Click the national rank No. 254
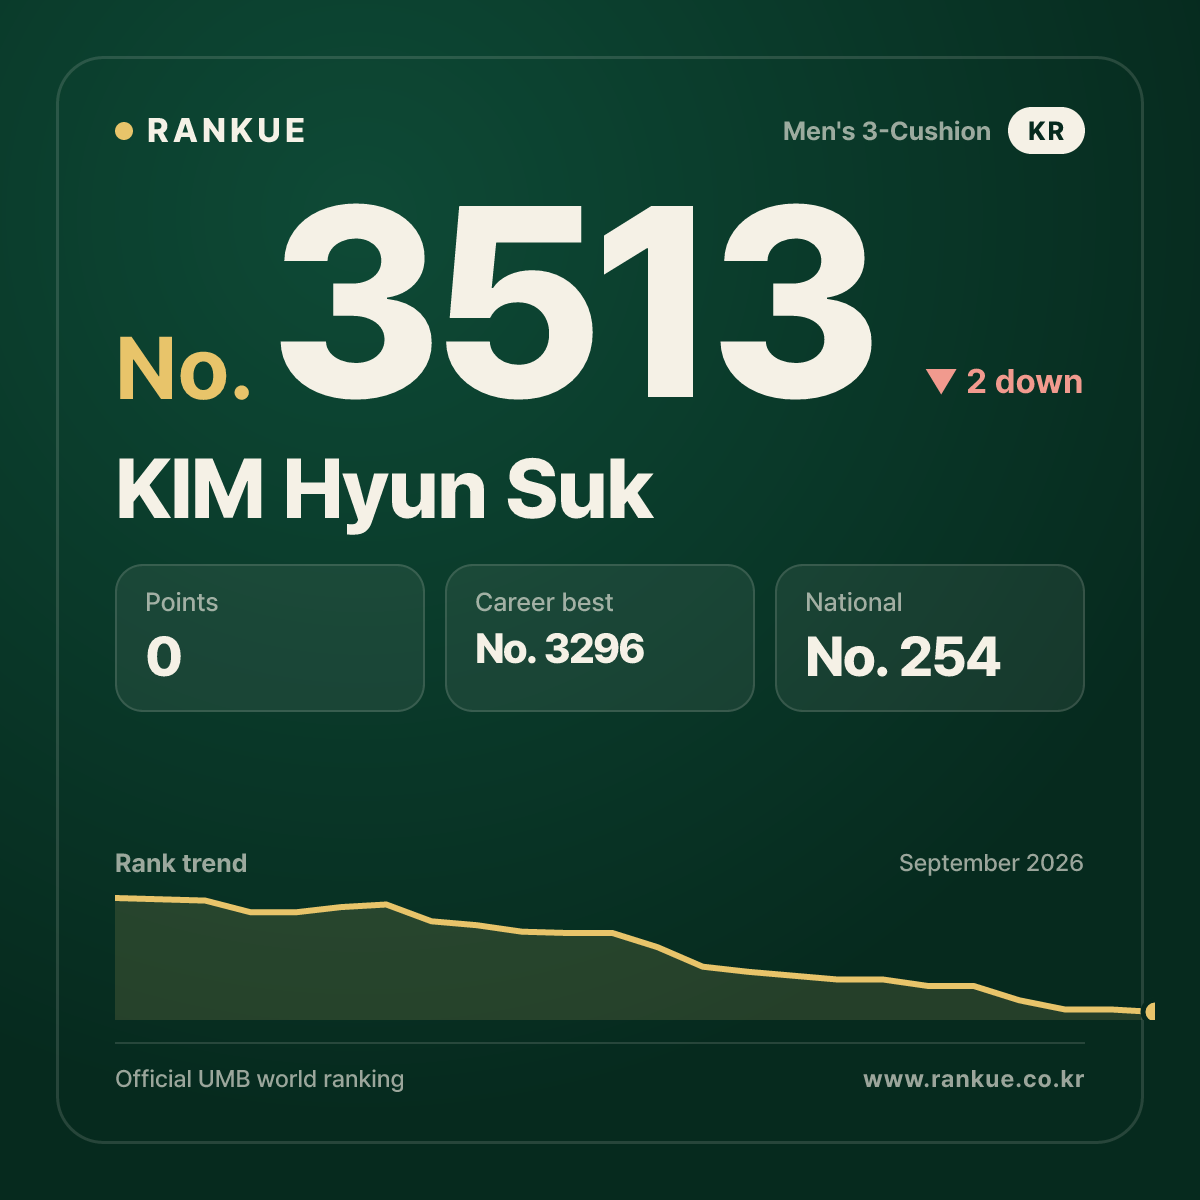The height and width of the screenshot is (1200, 1200). 903,657
